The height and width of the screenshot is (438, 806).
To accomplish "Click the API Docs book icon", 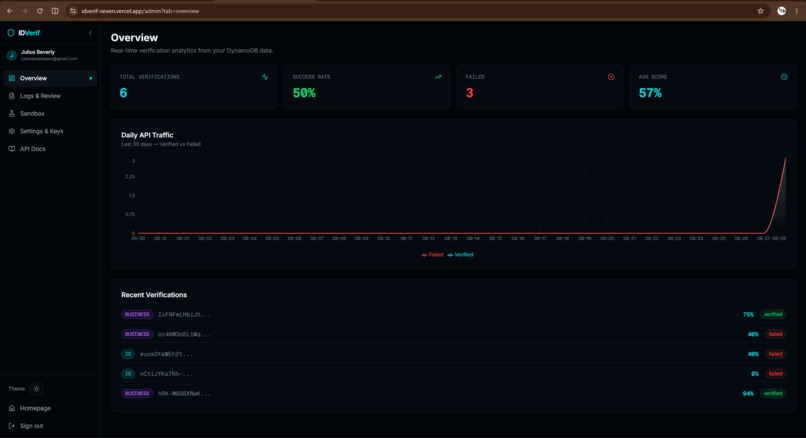I will 12,149.
